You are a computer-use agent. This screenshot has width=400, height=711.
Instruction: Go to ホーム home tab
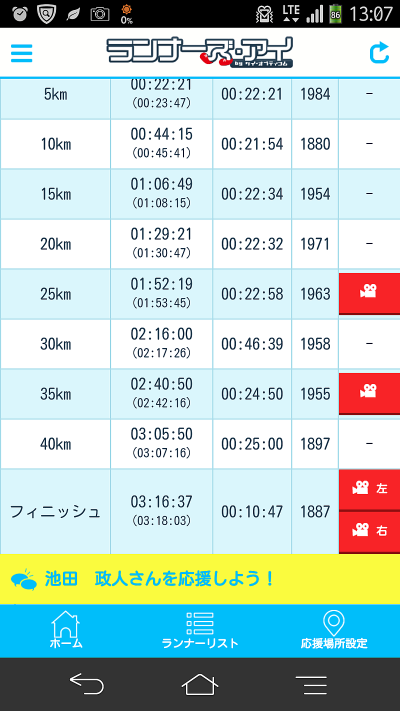66,630
